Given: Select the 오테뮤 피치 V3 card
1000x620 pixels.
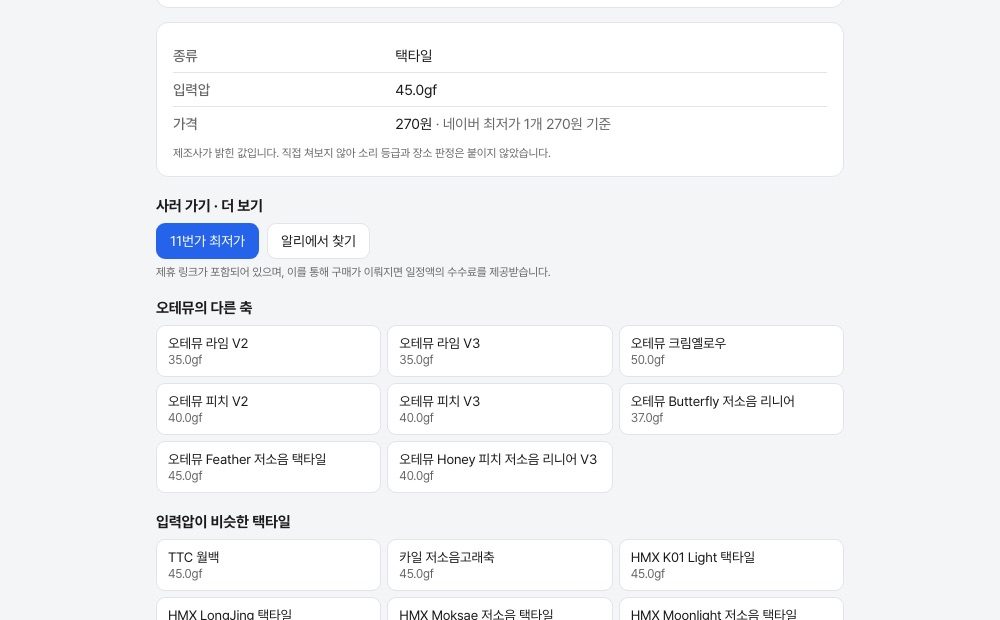Looking at the screenshot, I should tap(500, 409).
